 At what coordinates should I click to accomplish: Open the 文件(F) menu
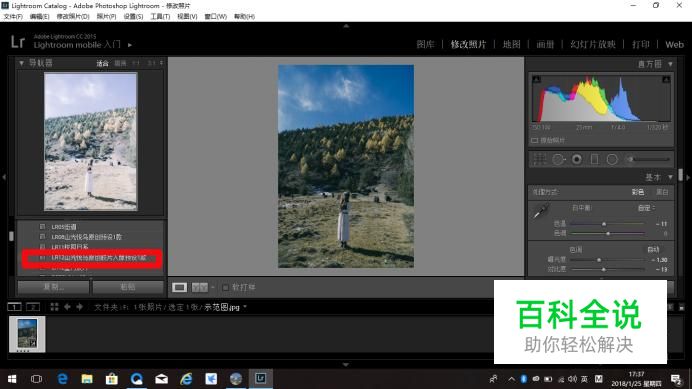pyautogui.click(x=13, y=16)
